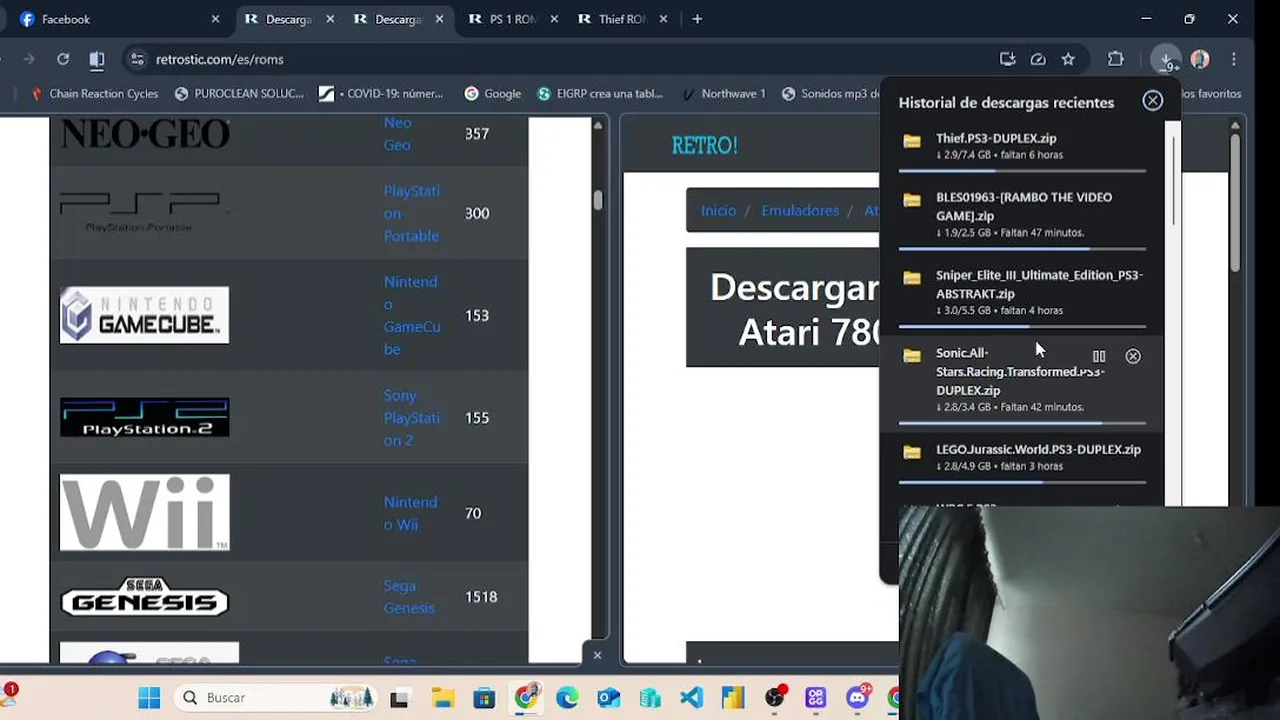
Task: Open the folder icon for the RAMBO THE VIDEO GAME zip
Action: point(912,200)
